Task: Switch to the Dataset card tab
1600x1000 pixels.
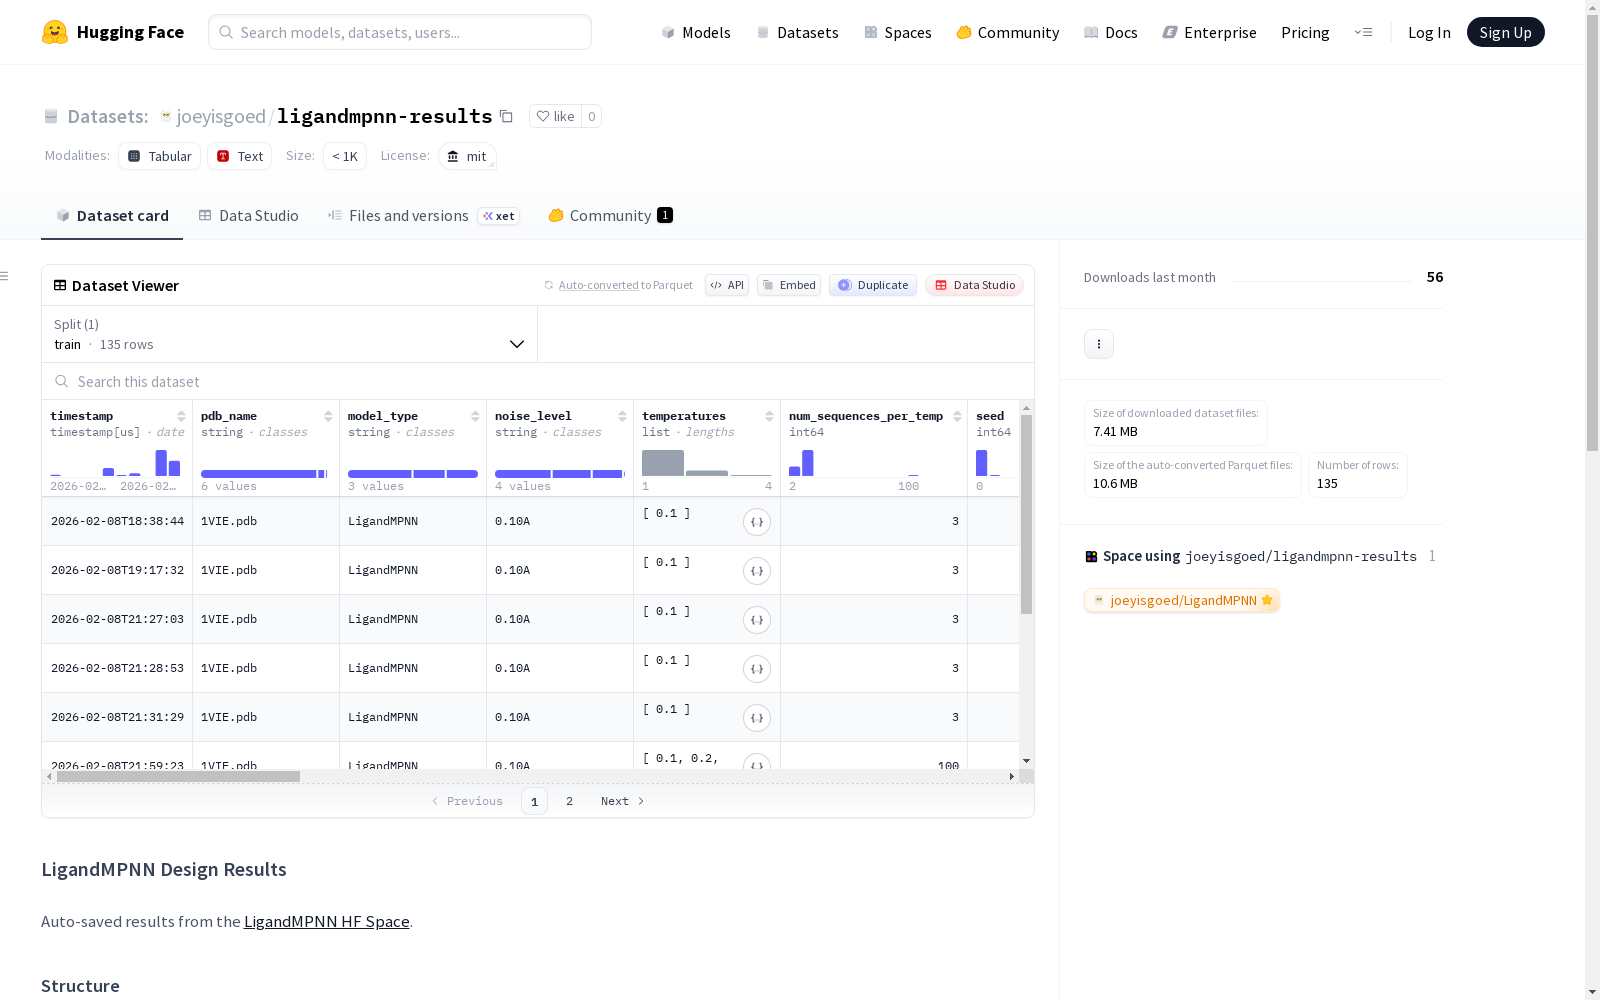Action: [x=112, y=216]
